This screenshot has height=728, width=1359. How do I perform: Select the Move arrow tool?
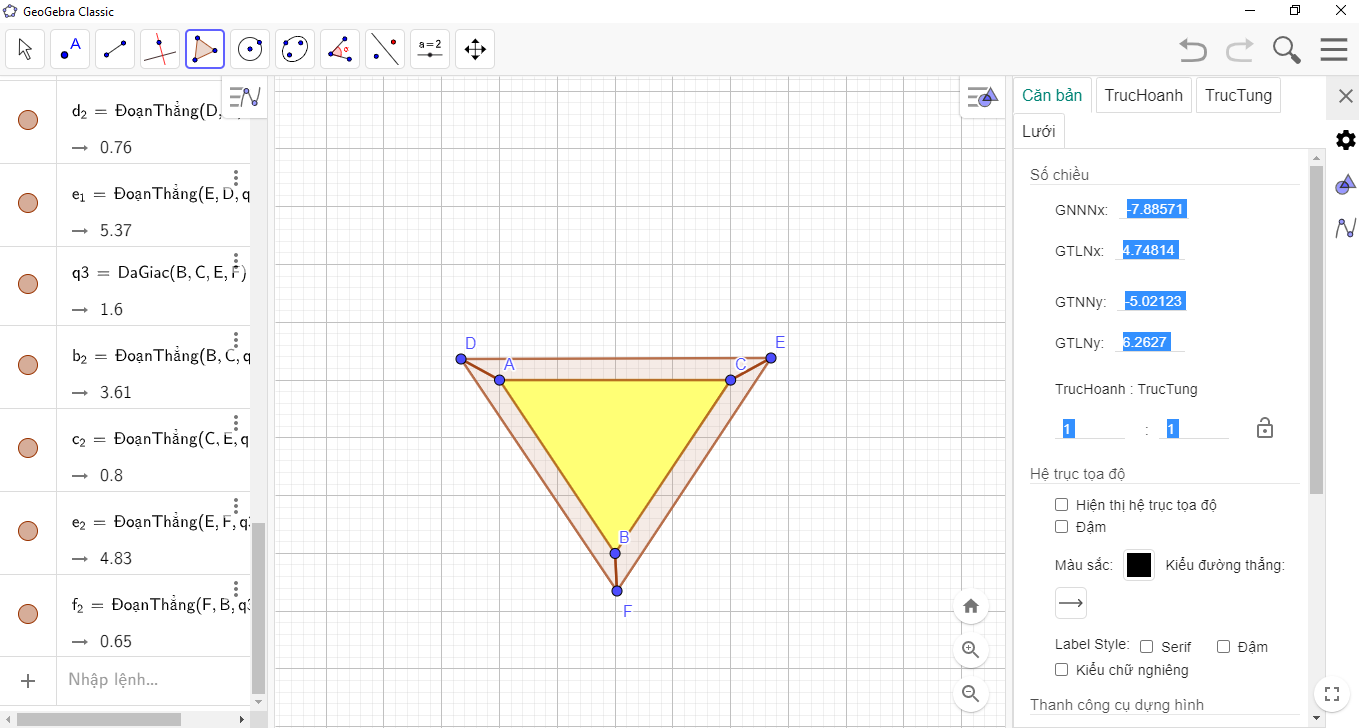25,49
